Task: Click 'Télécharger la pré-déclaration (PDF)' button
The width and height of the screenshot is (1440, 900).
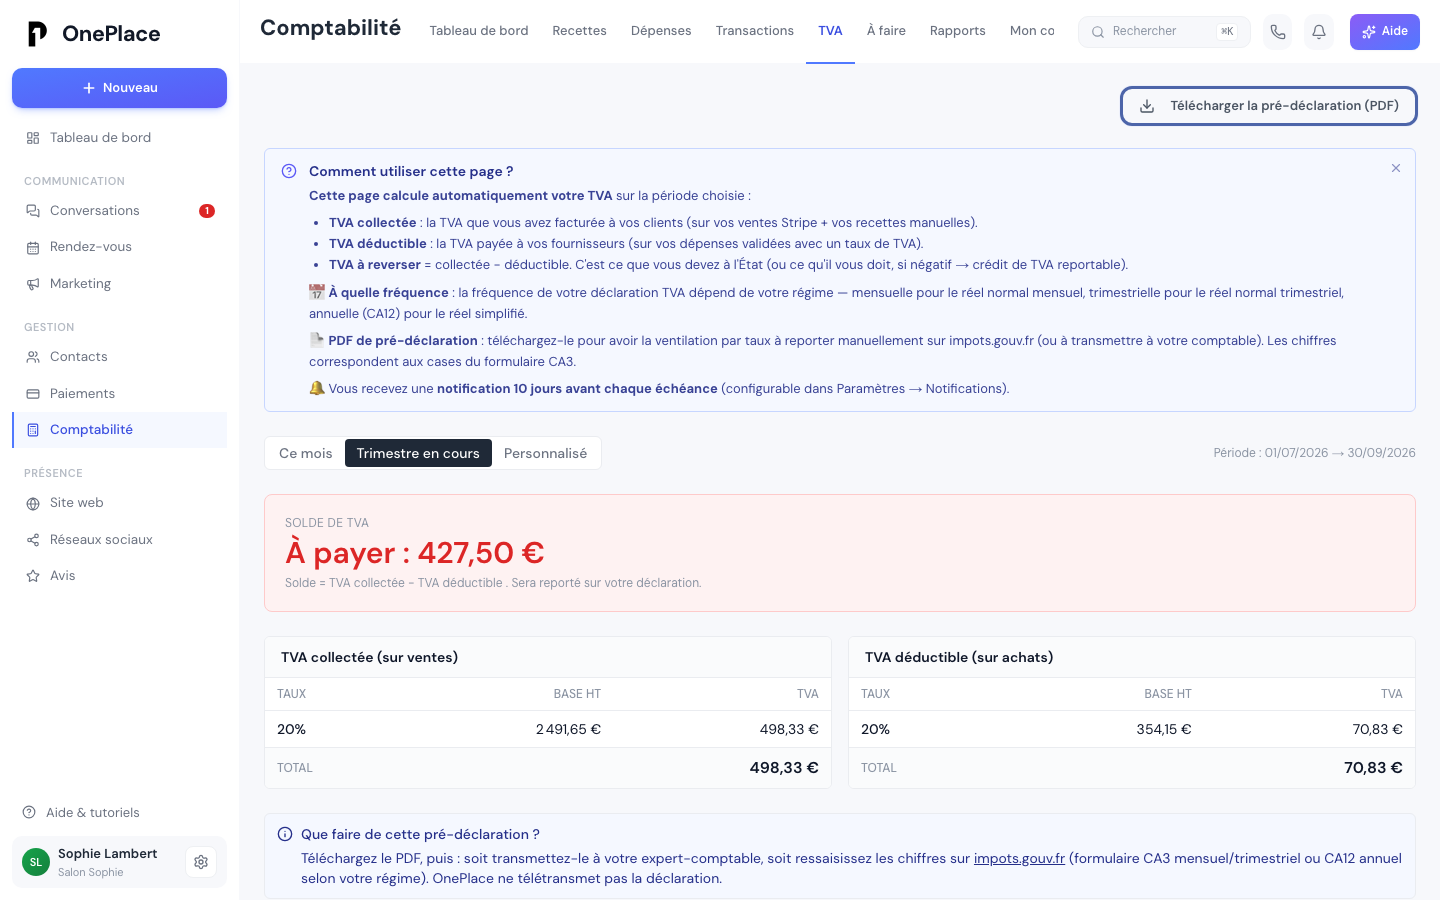Action: coord(1269,106)
